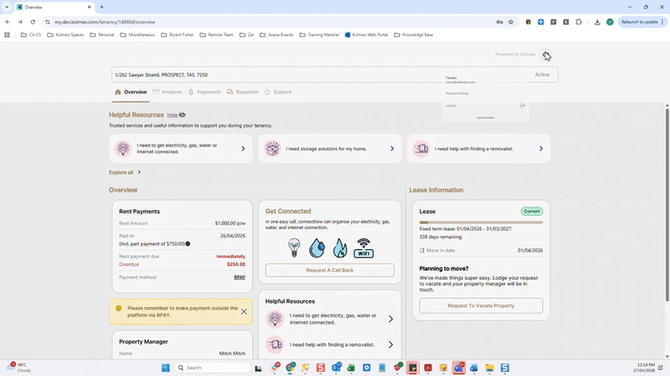Viewport: 670px width, 376px height.
Task: Click the storage box icon in resources card
Action: click(x=272, y=149)
